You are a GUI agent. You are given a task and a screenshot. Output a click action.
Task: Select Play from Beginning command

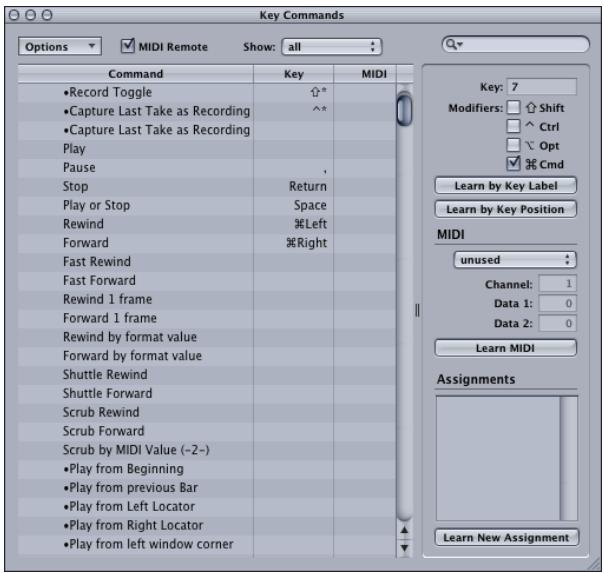pos(206,469)
